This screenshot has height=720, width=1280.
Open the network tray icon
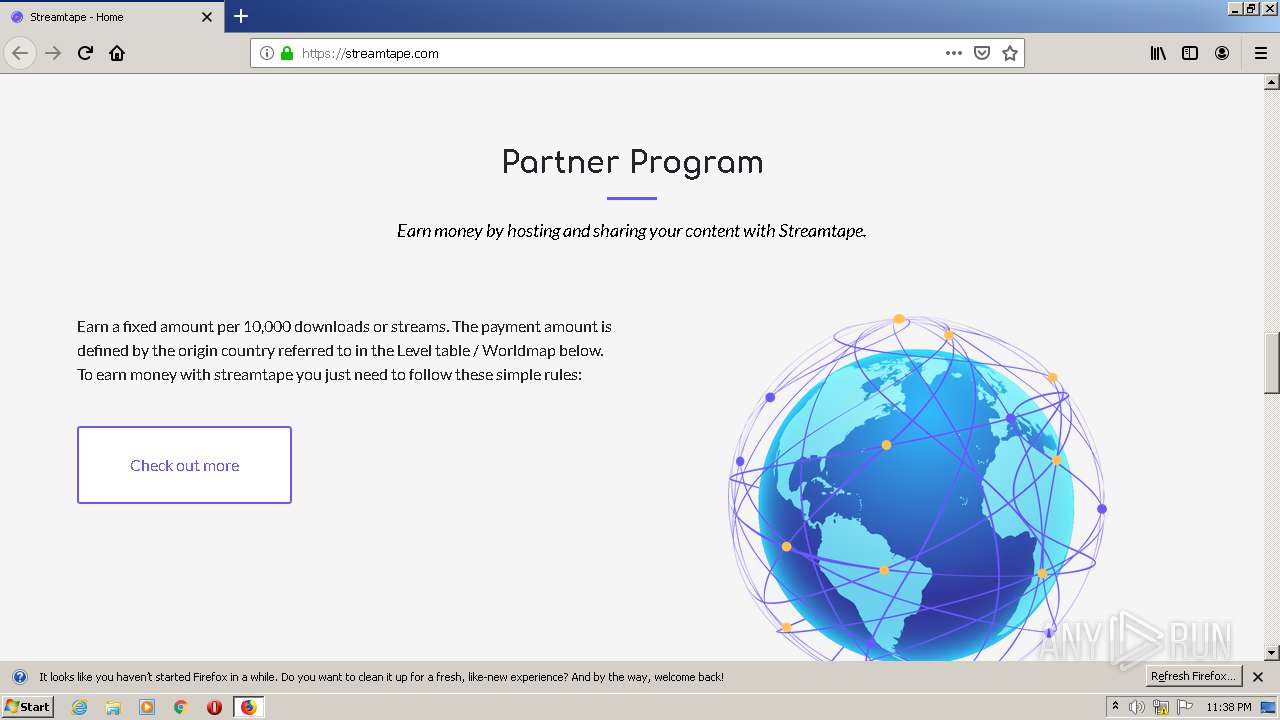tap(1161, 707)
